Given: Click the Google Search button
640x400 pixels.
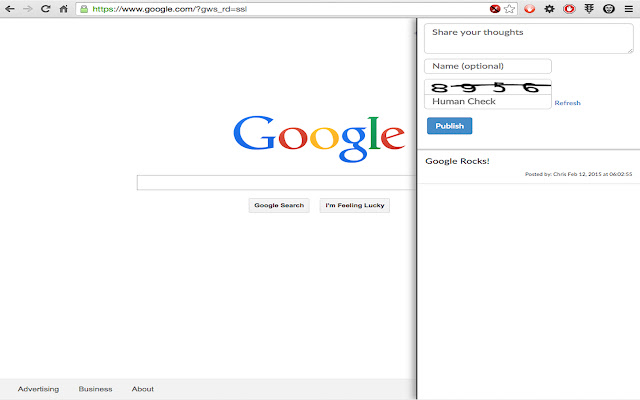Looking at the screenshot, I should click(x=279, y=205).
